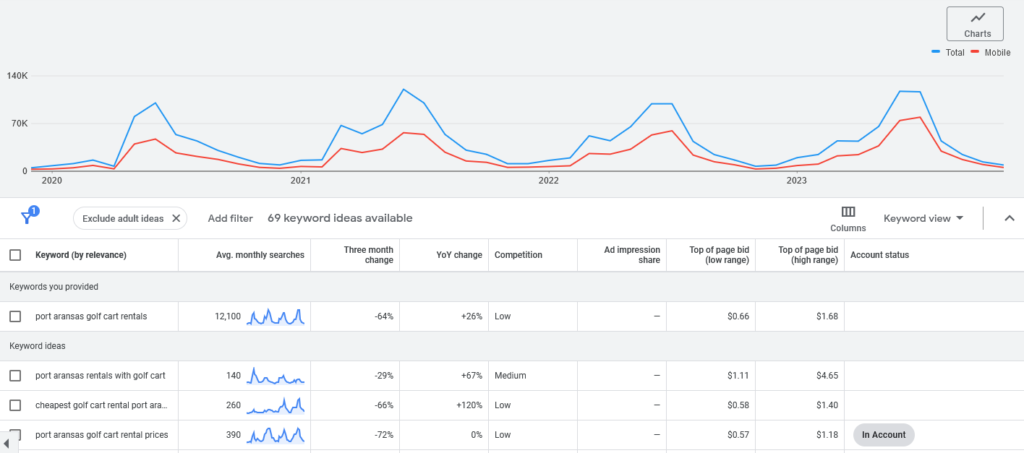The height and width of the screenshot is (453, 1024).
Task: Click the 12,100 searches trend sparkline
Action: coord(276,317)
